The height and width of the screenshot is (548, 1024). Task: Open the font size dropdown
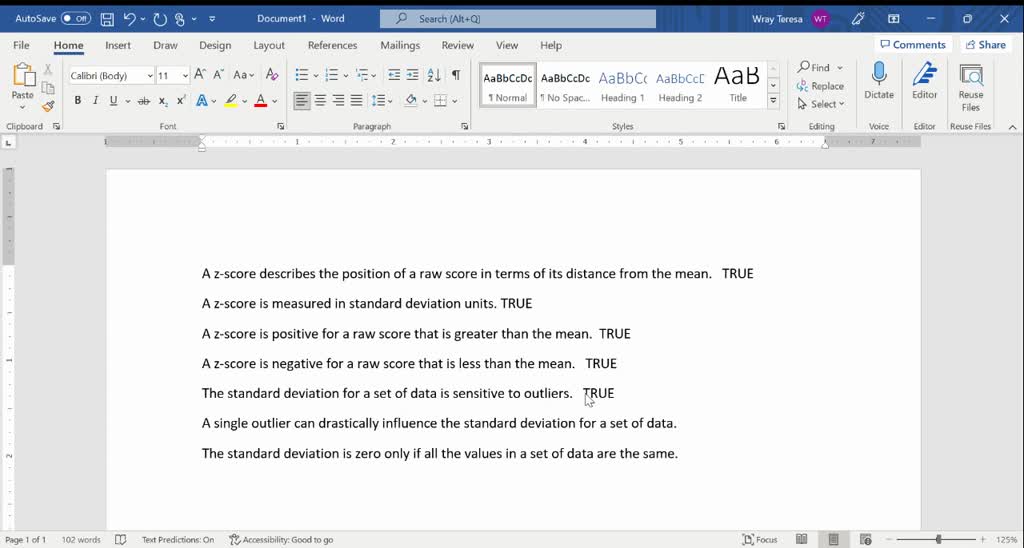185,76
